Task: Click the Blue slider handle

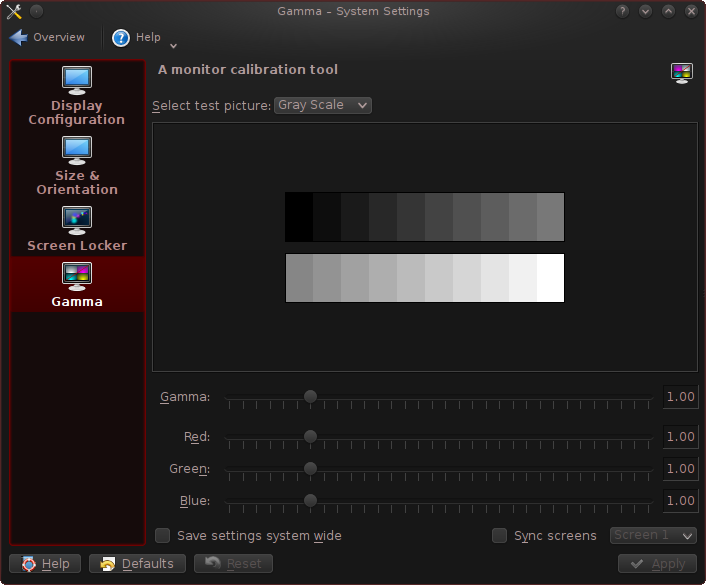Action: click(310, 500)
